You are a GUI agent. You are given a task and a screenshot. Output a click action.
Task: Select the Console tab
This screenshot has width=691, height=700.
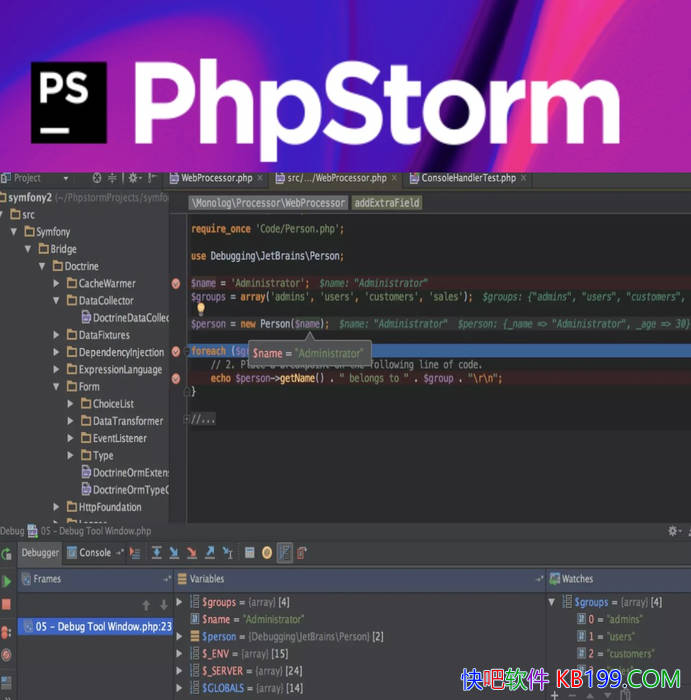[89, 553]
